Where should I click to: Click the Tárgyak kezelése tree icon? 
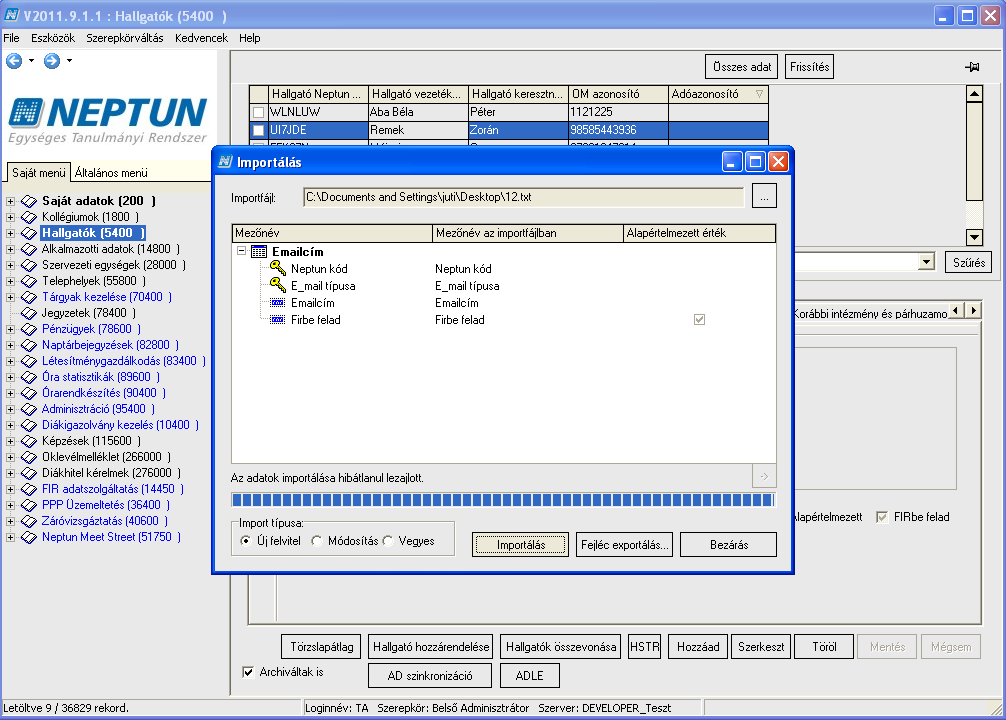(29, 297)
